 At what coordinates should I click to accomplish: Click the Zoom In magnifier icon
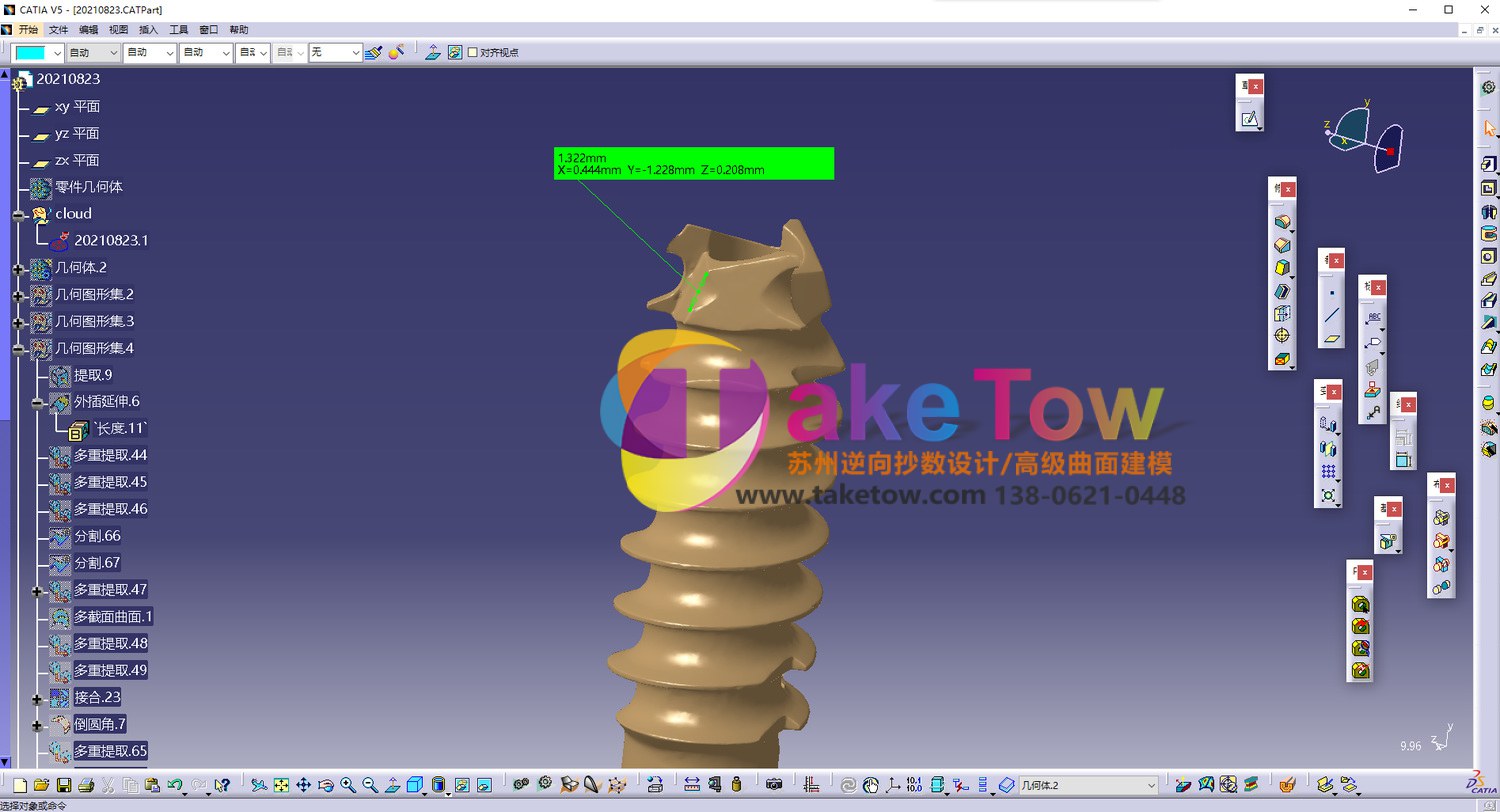pos(348,785)
